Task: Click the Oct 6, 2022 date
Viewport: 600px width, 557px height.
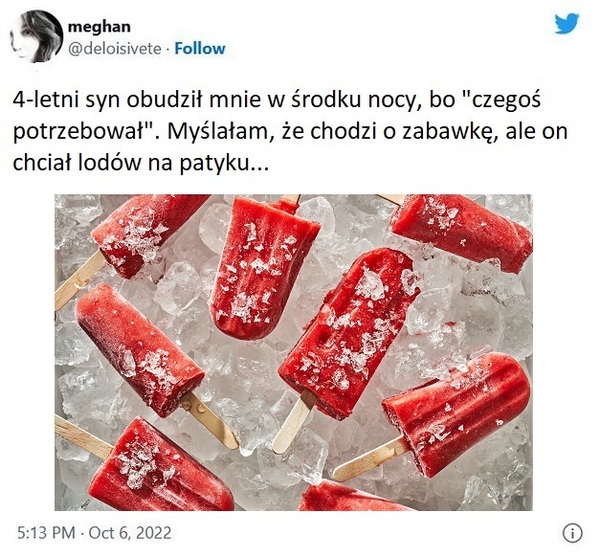Action: point(130,533)
